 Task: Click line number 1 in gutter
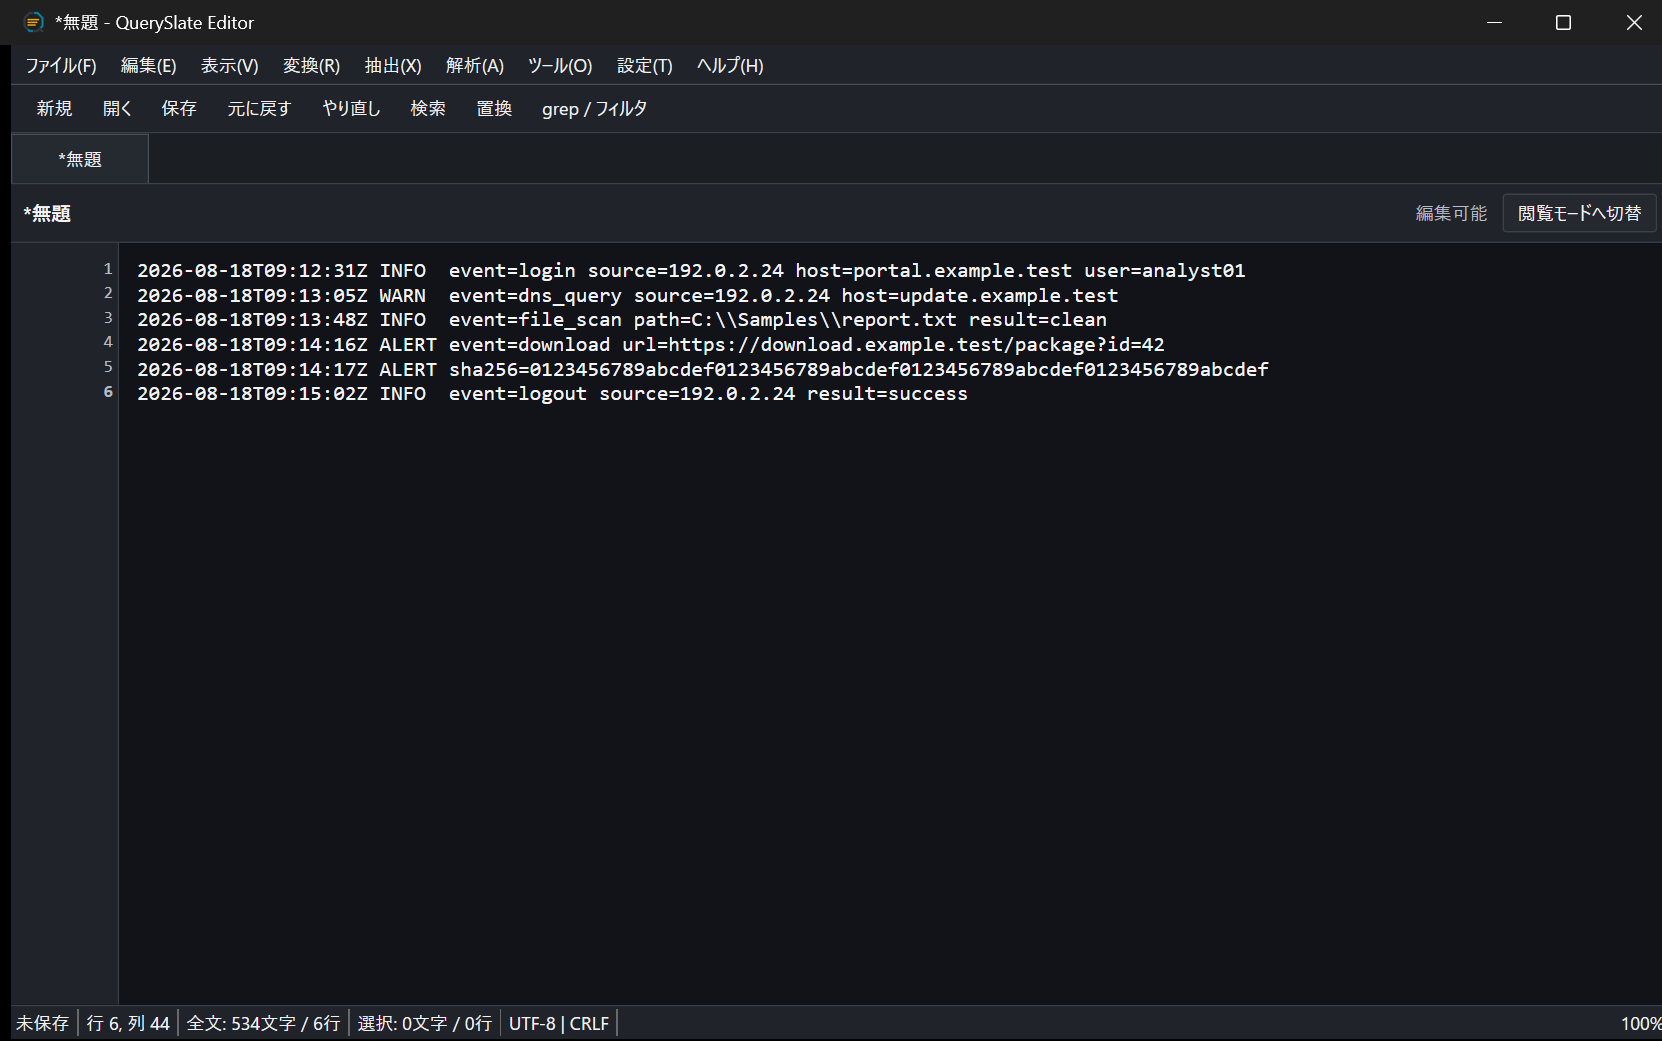pos(108,269)
